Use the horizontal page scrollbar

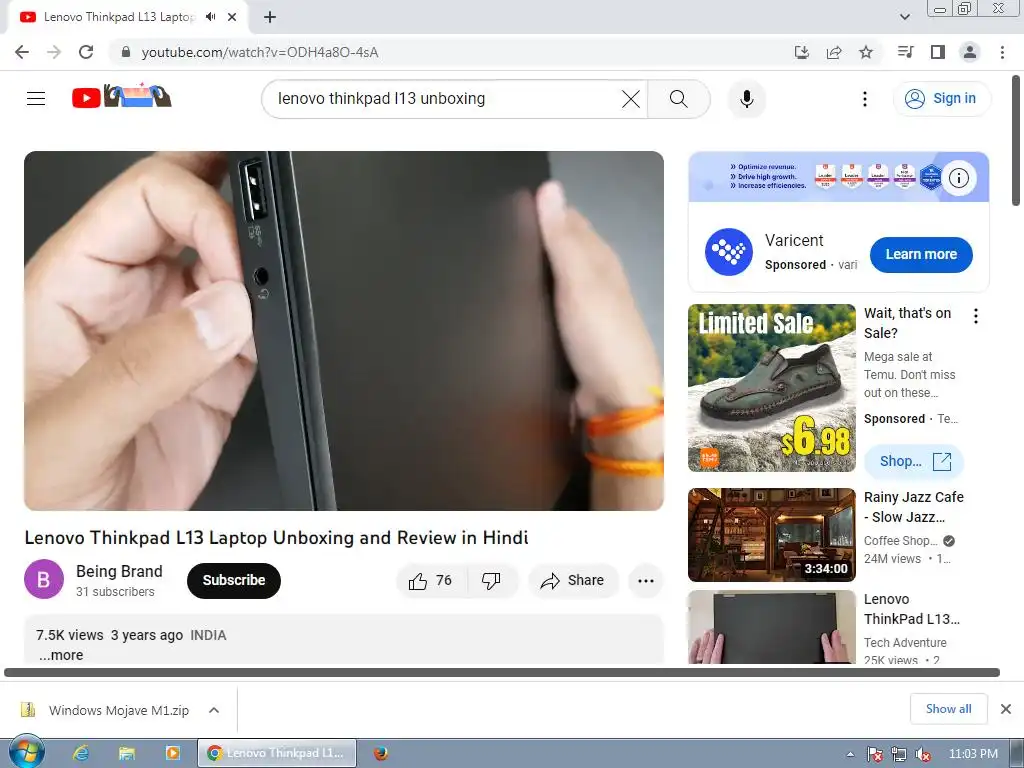502,673
